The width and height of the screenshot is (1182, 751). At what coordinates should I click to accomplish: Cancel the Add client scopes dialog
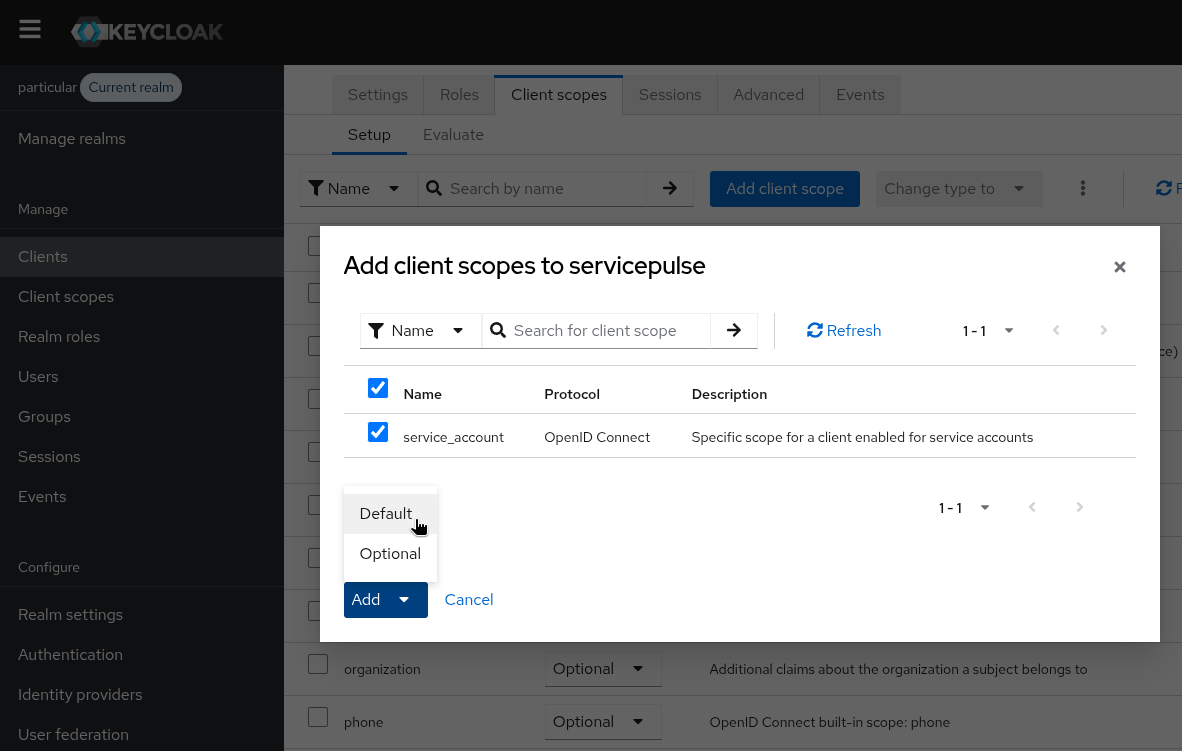click(469, 599)
